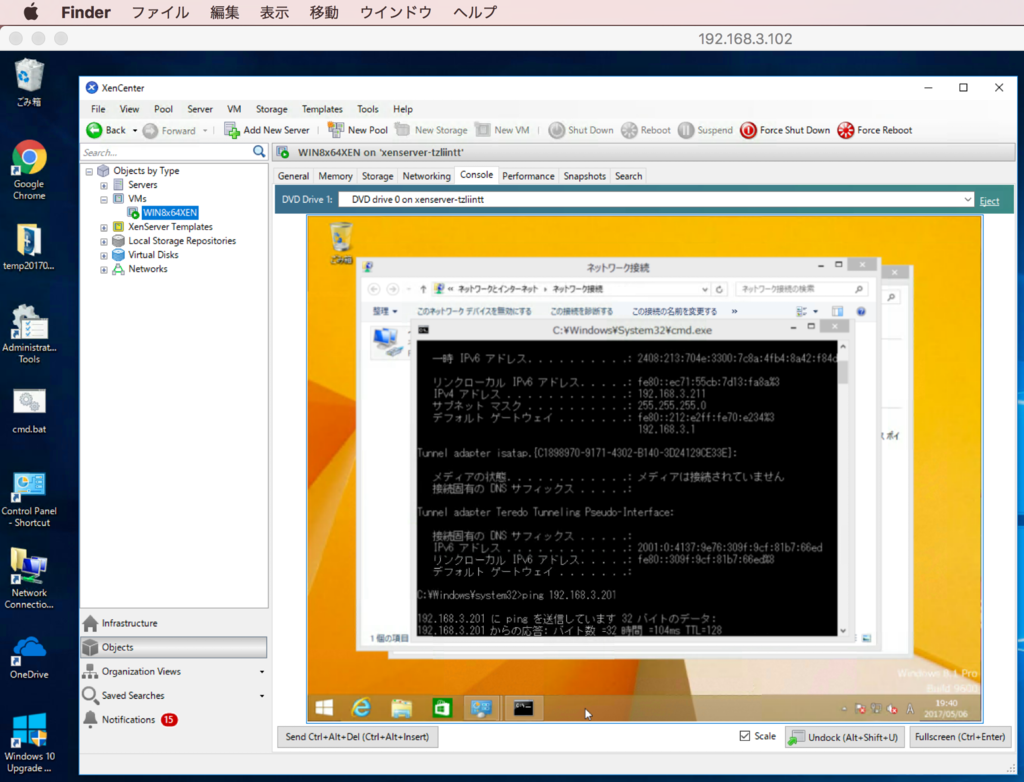Open the Pool menu

click(163, 109)
